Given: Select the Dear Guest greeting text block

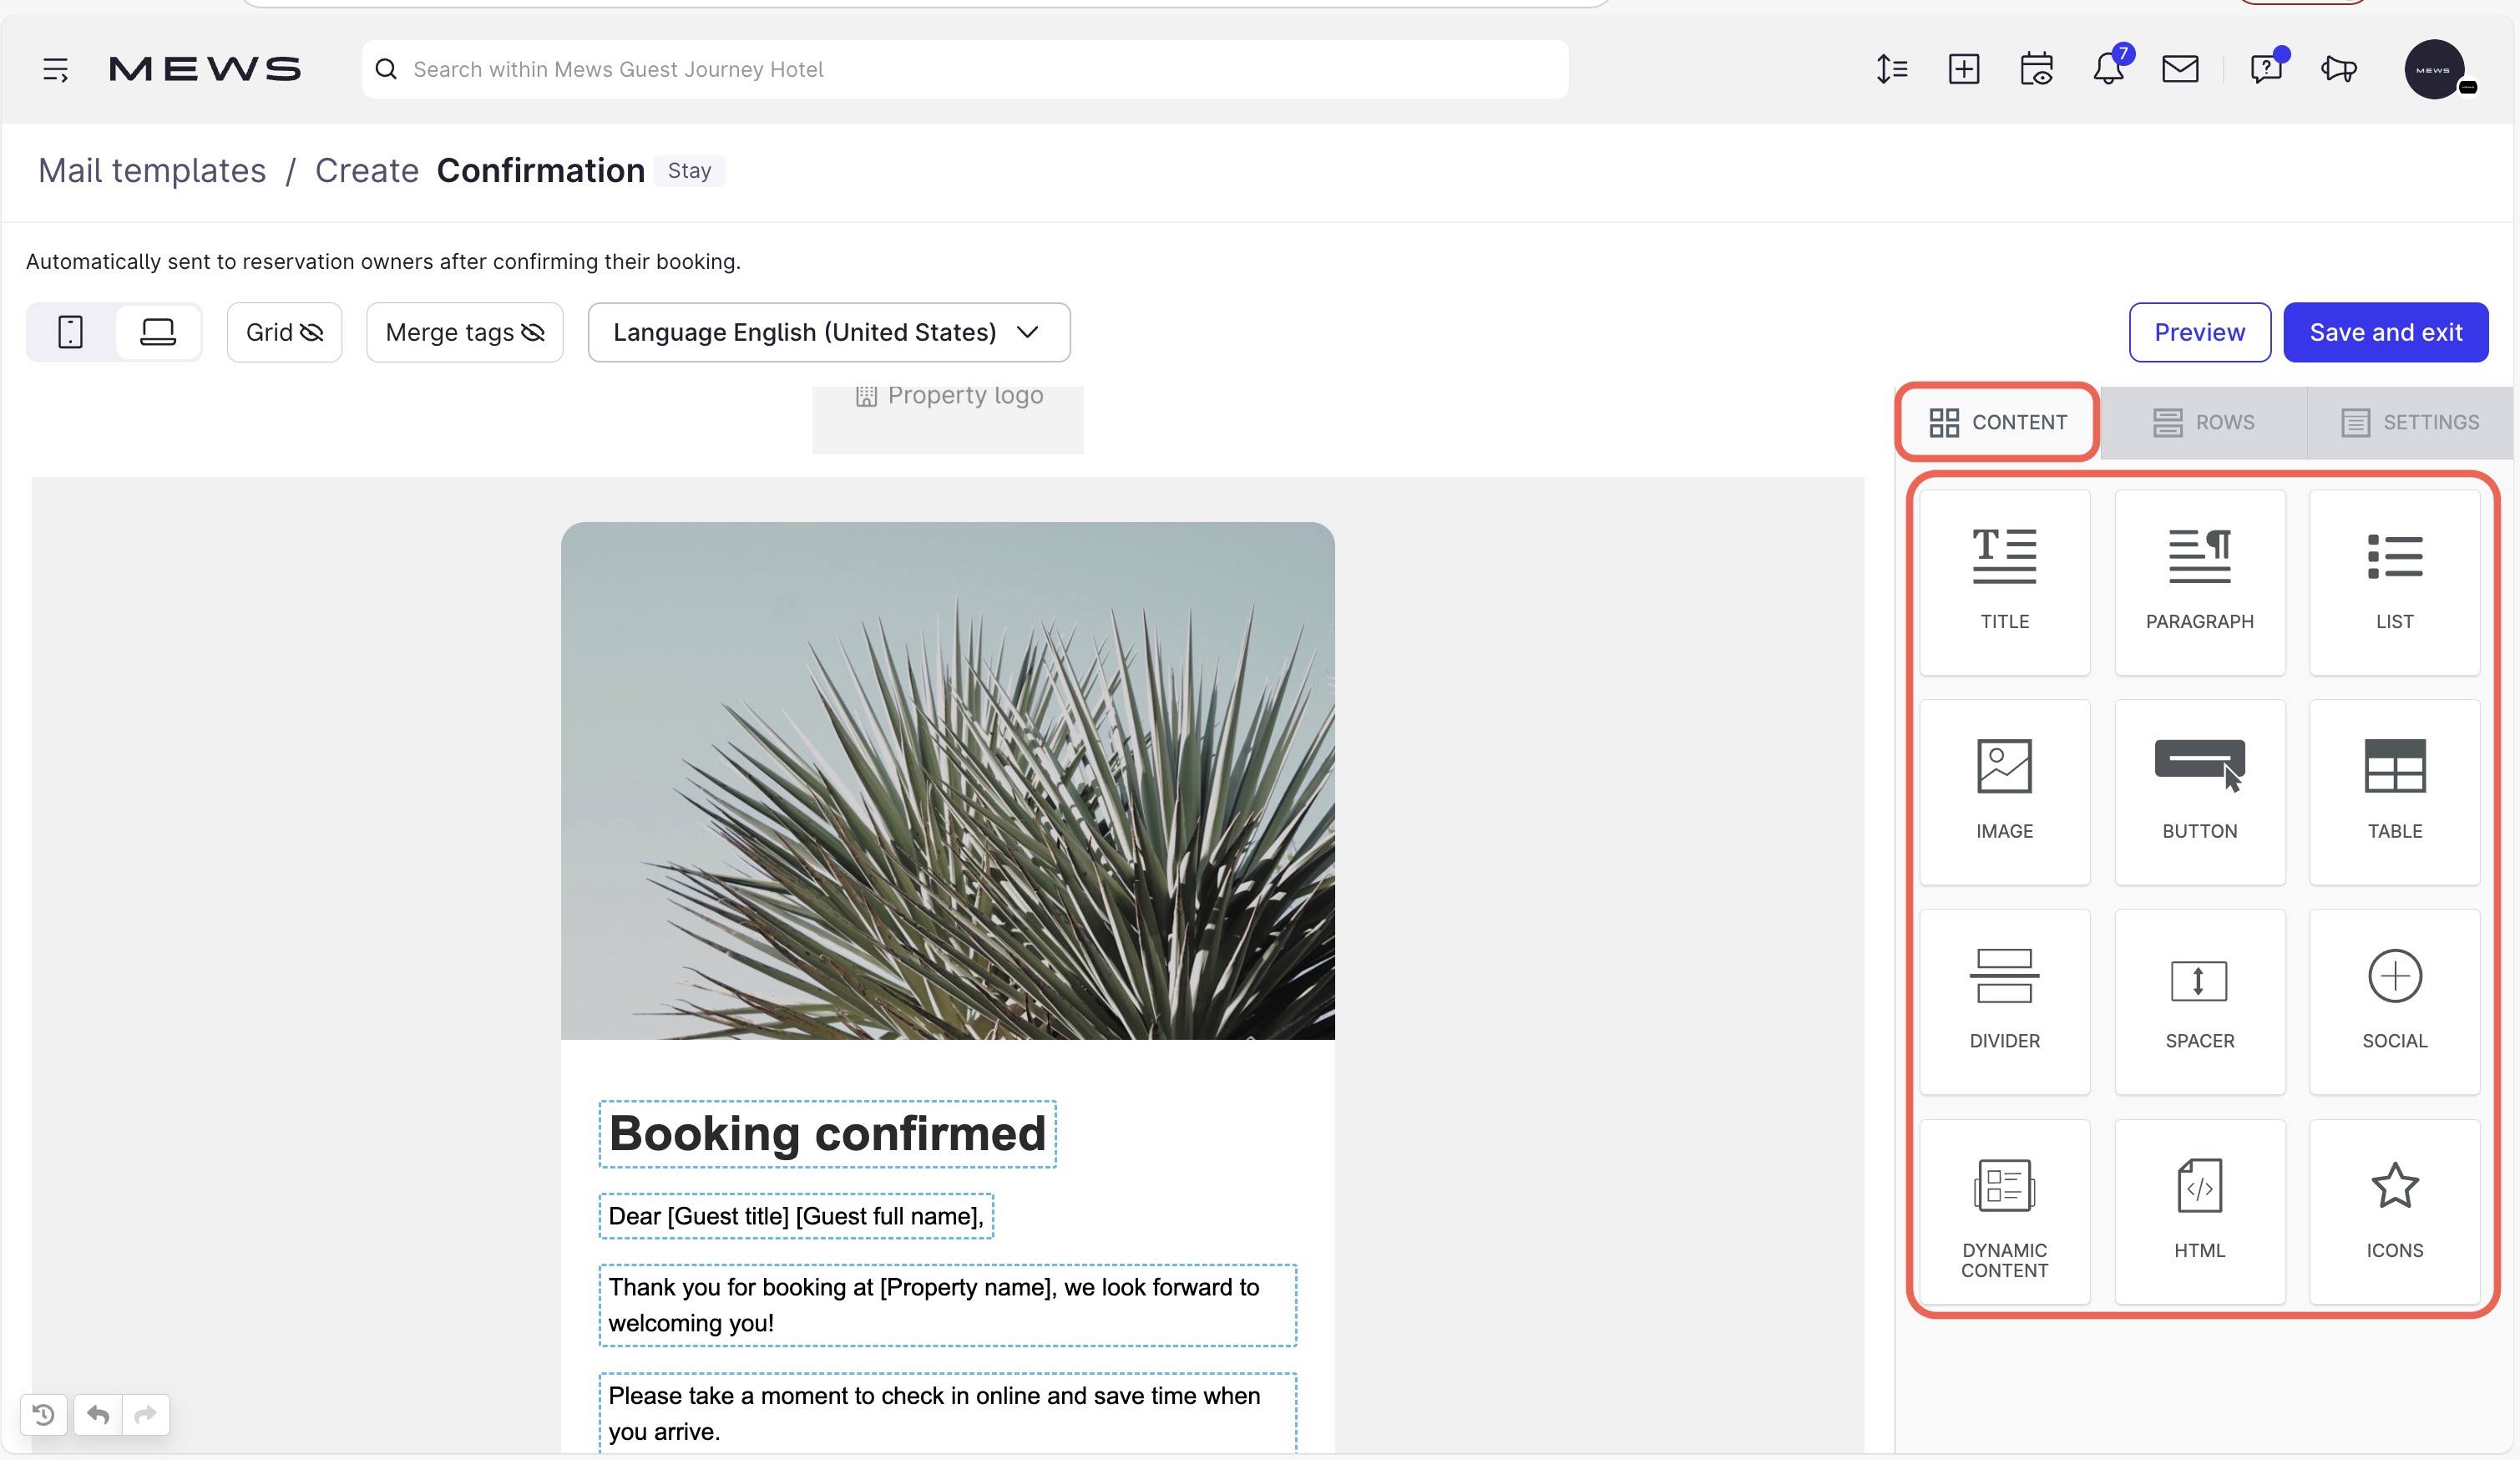Looking at the screenshot, I should (x=796, y=1216).
